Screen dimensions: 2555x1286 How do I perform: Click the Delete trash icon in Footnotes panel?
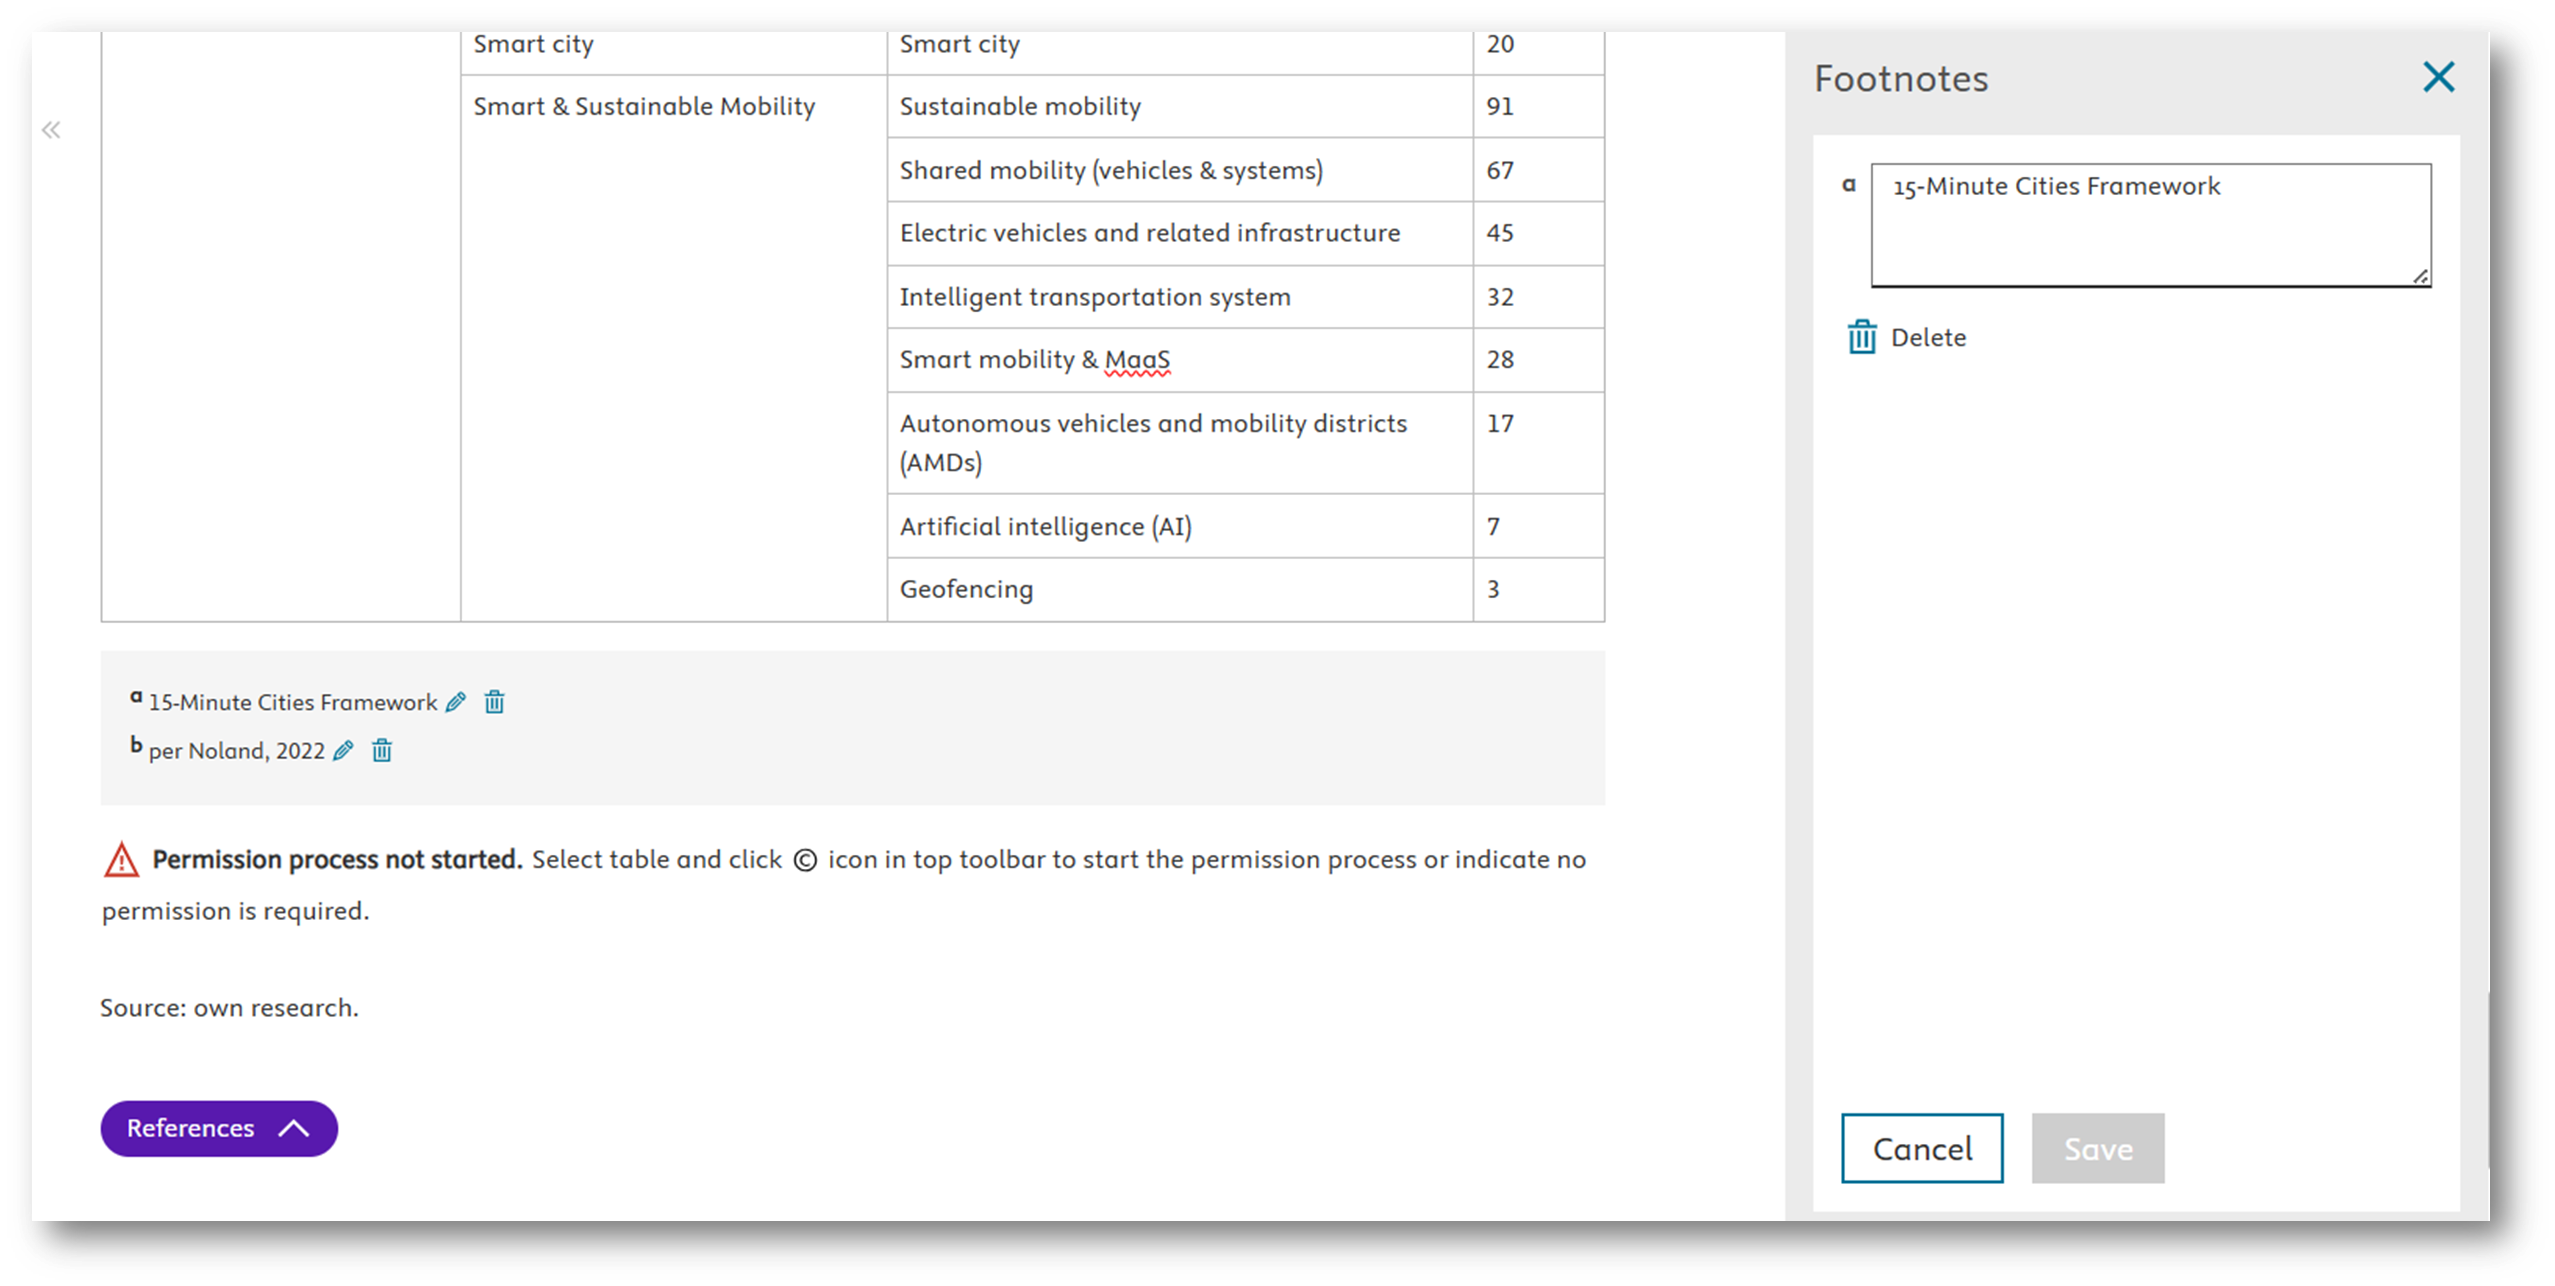pos(1861,337)
